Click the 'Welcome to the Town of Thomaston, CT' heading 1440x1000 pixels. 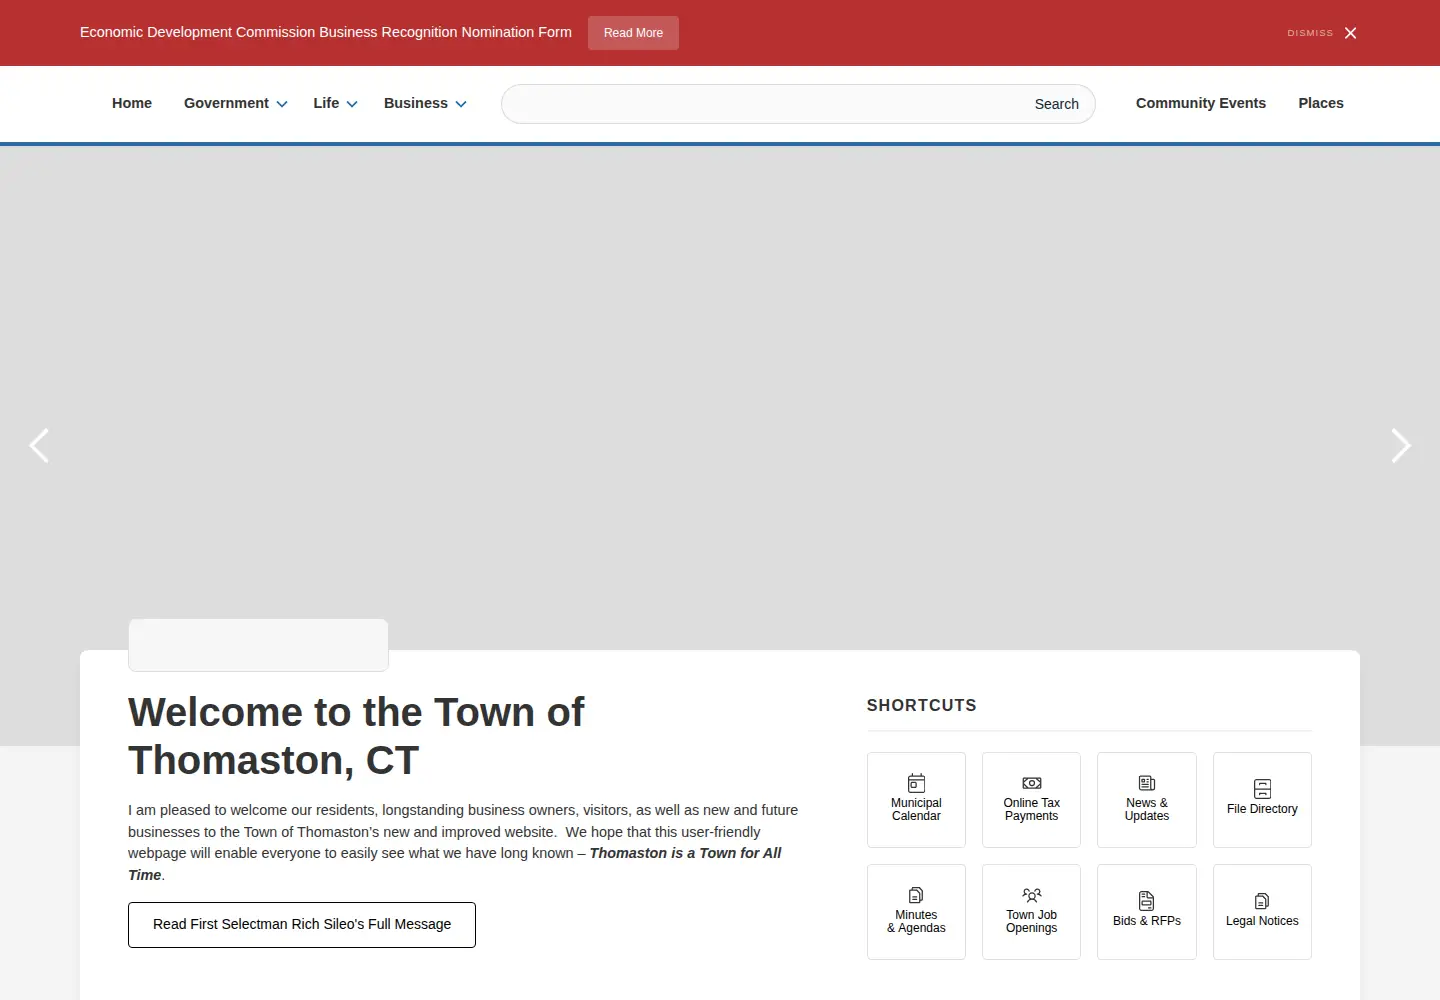(x=356, y=736)
